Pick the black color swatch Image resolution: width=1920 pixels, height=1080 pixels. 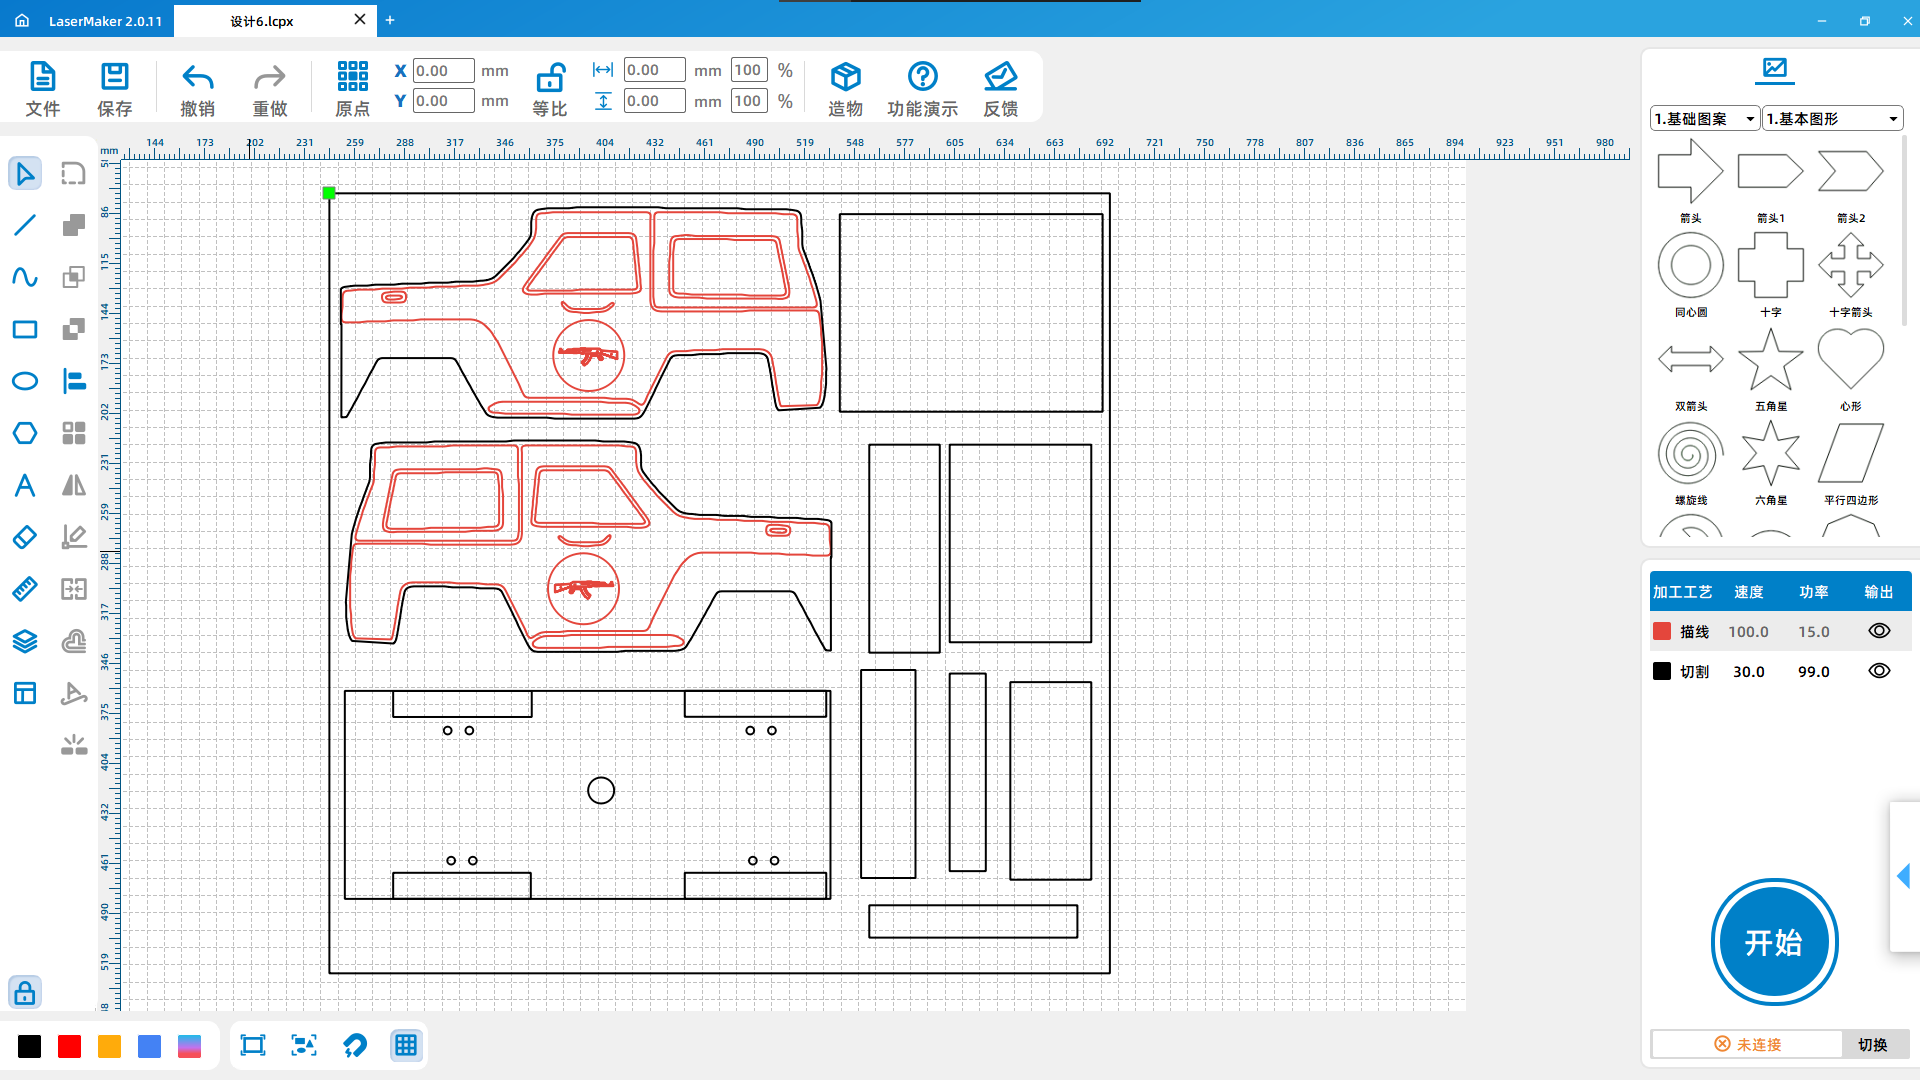(30, 1046)
